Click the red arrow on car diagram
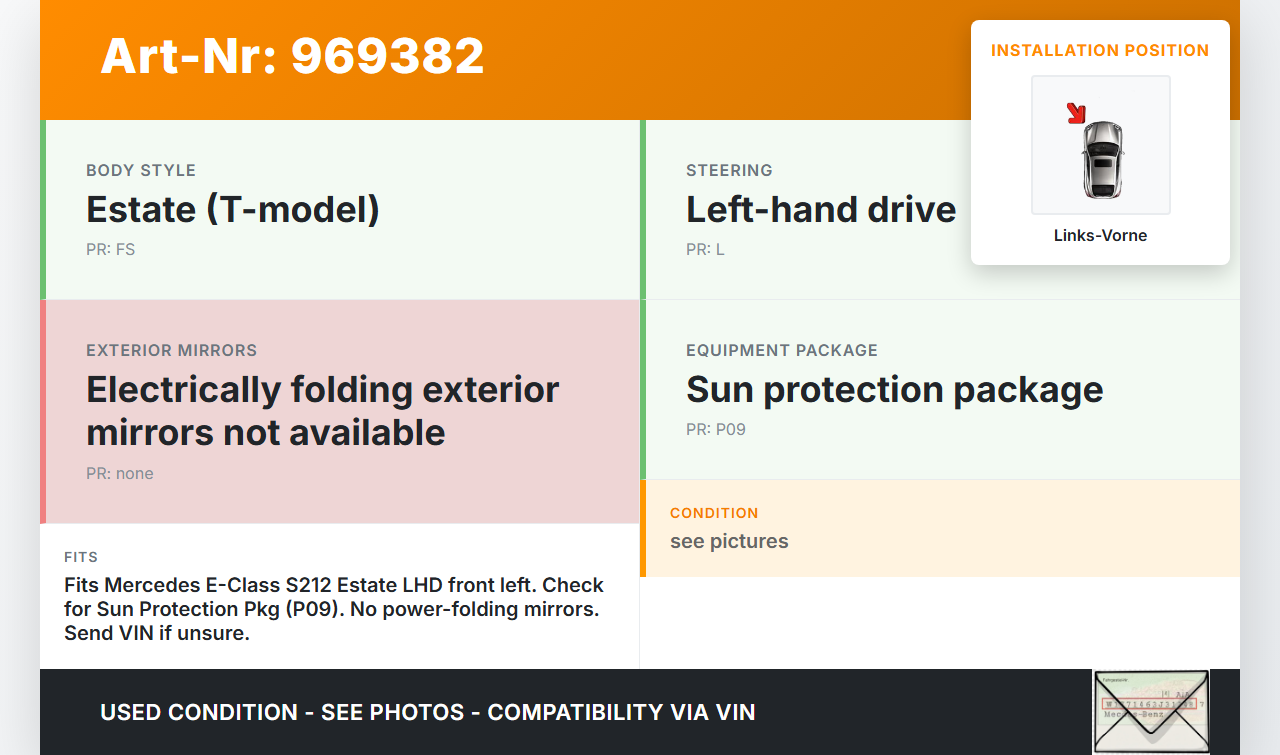Viewport: 1280px width, 755px height. click(x=1076, y=113)
